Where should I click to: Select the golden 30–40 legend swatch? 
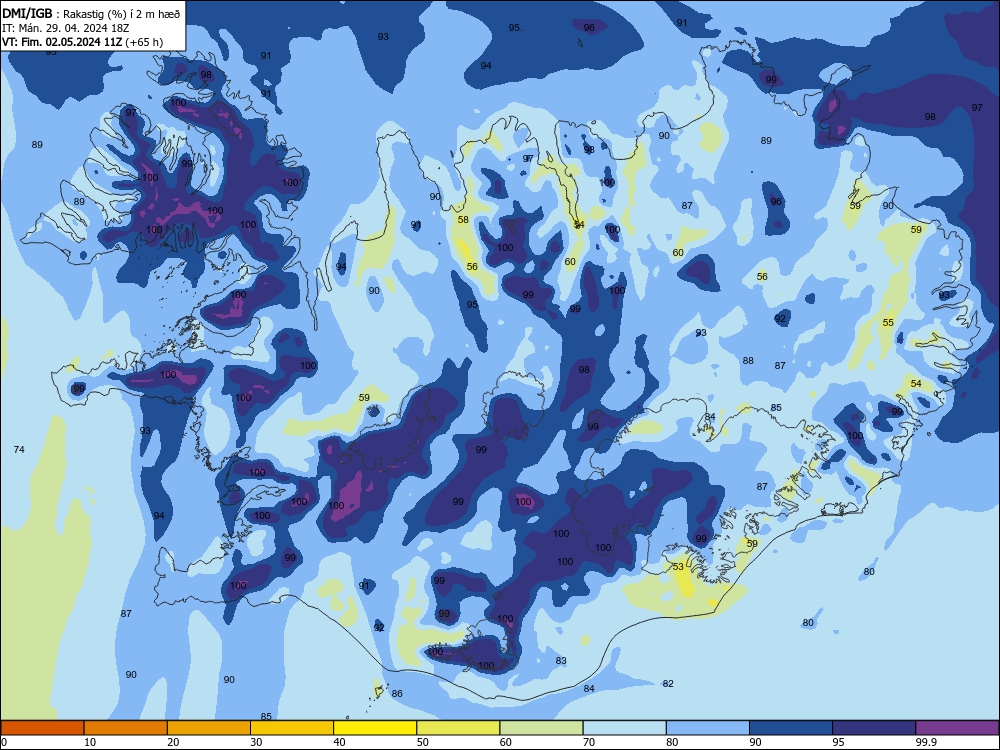tap(292, 728)
